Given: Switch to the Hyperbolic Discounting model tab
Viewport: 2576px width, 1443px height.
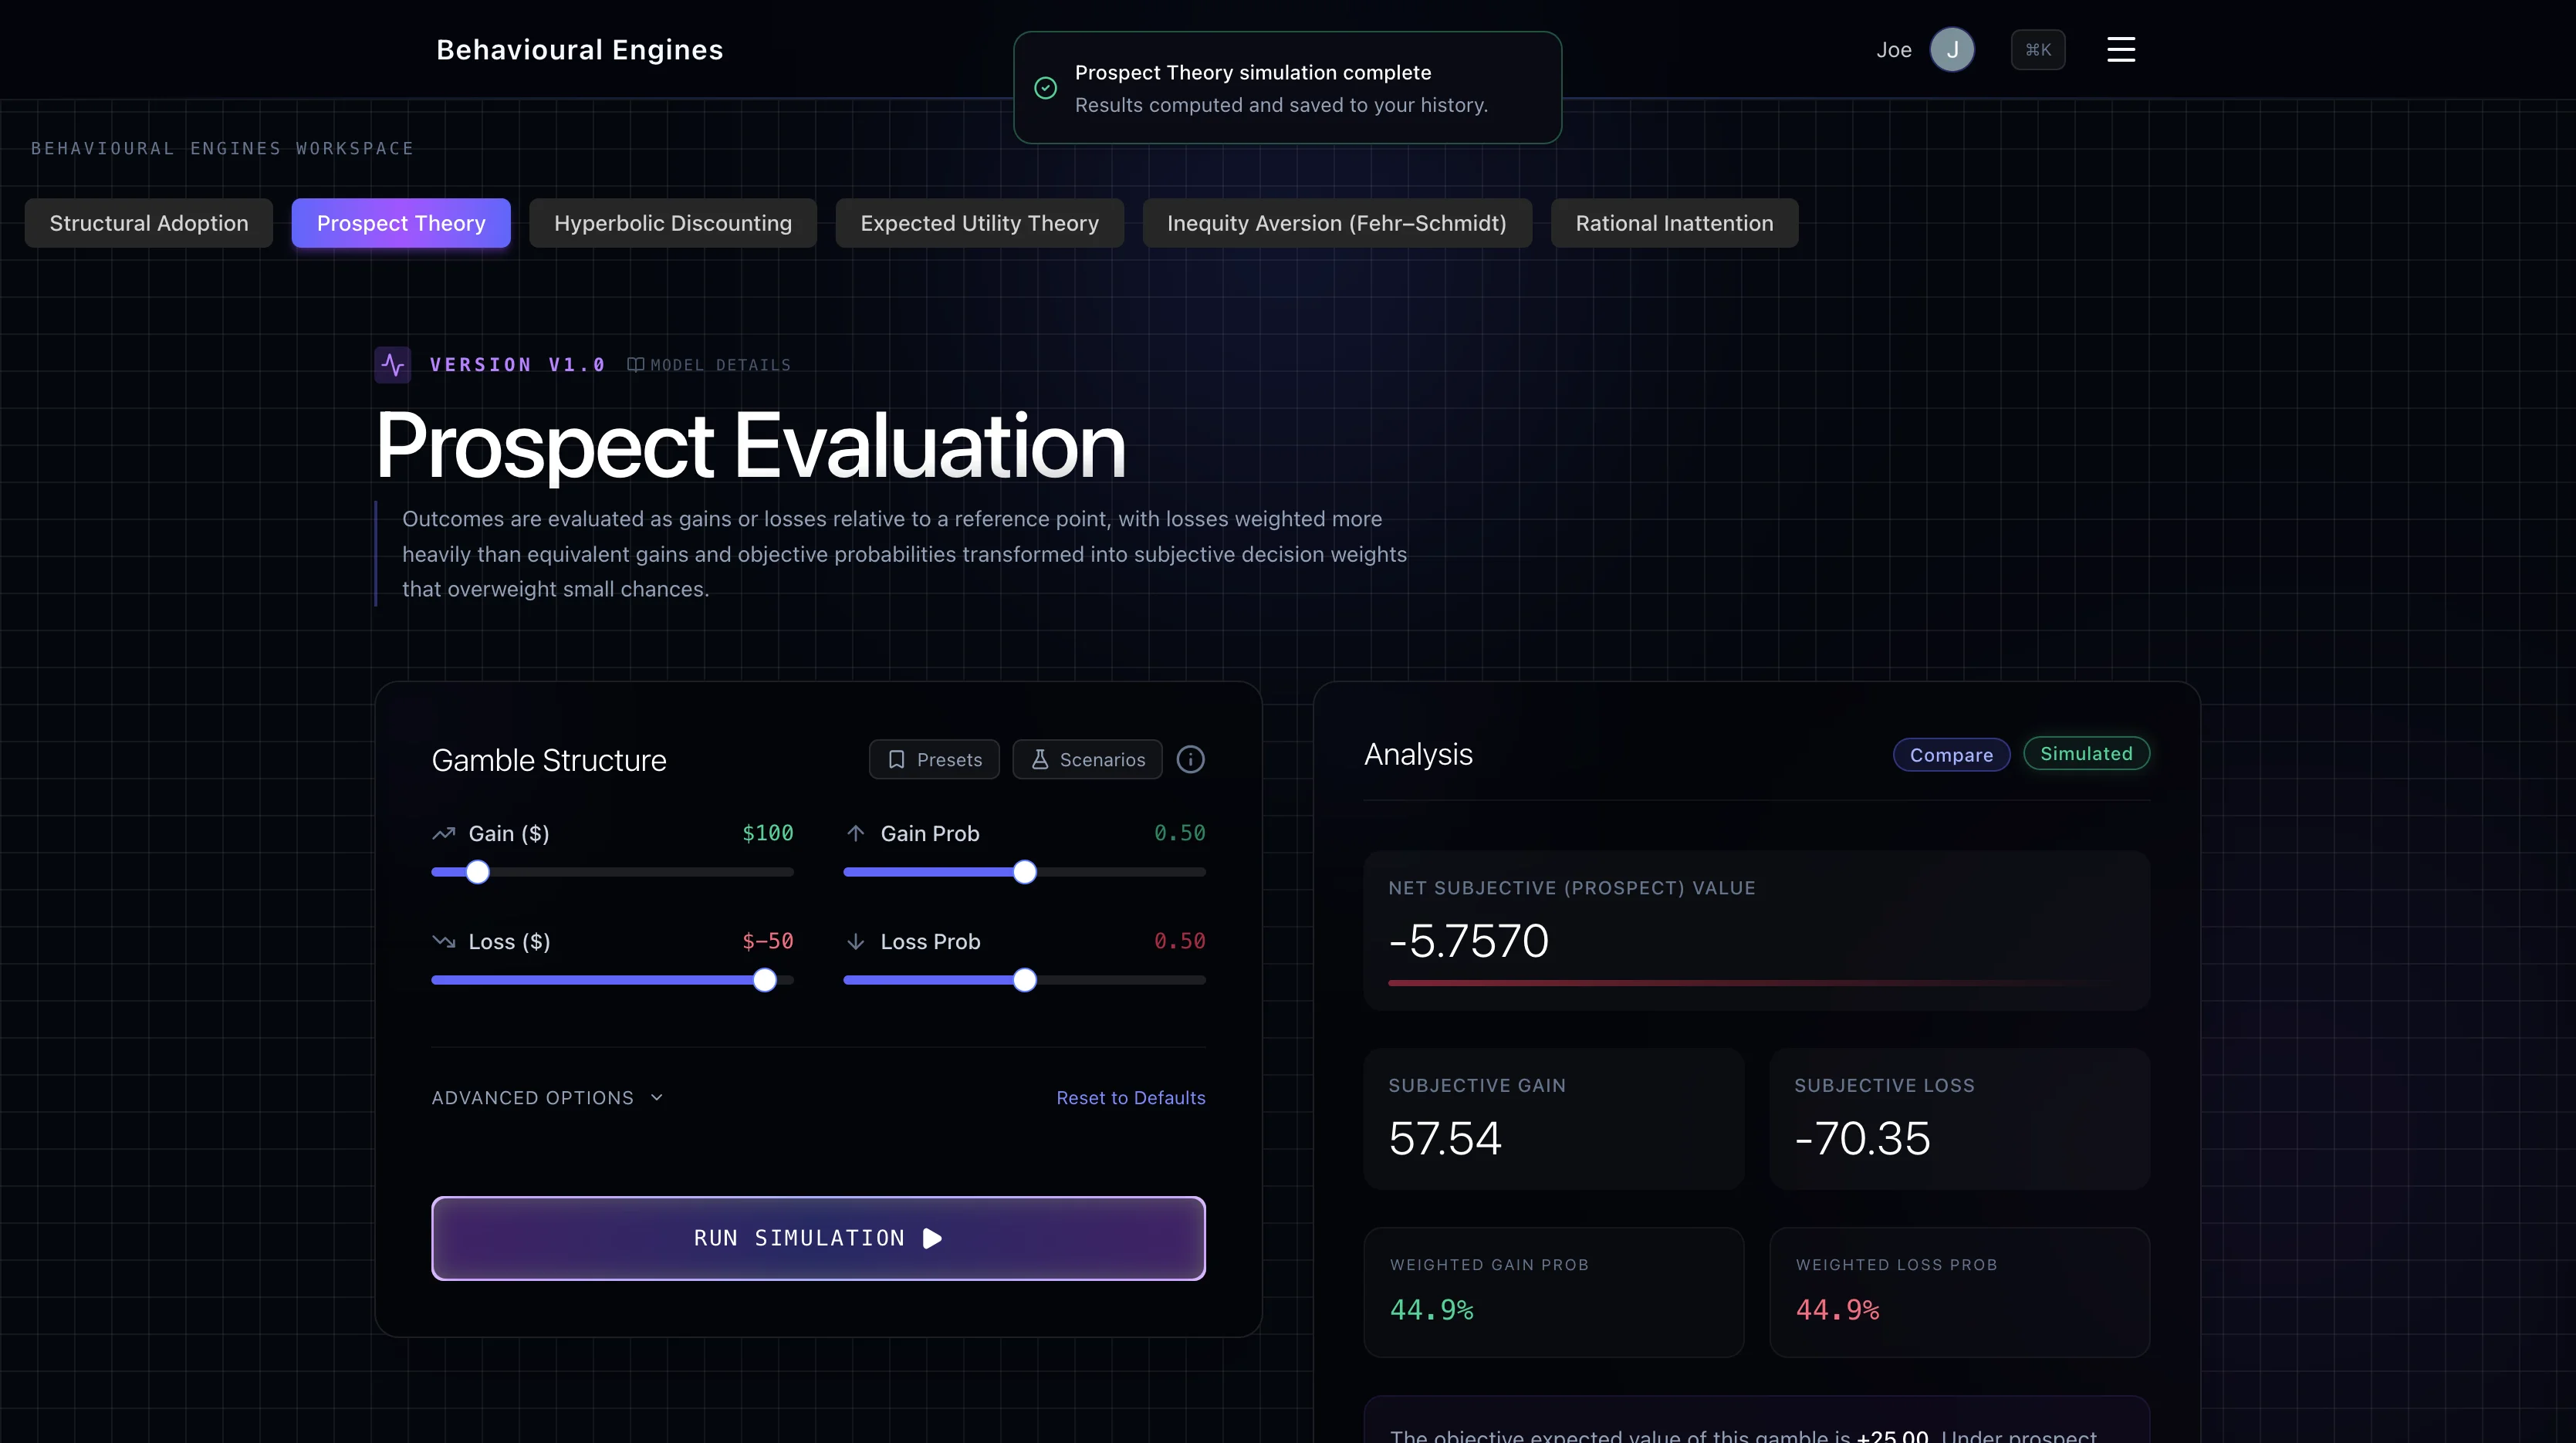Looking at the screenshot, I should (x=673, y=223).
